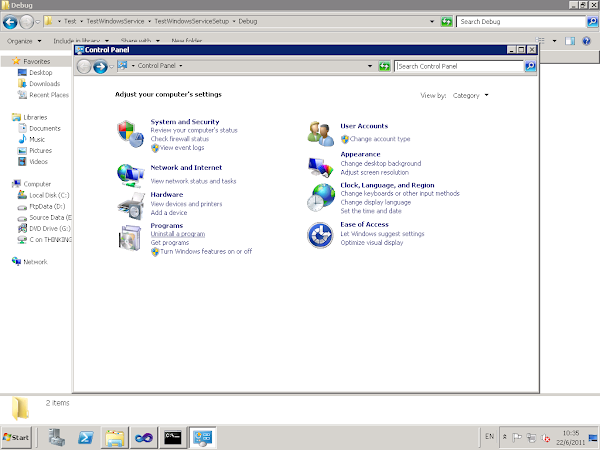Click in Search Debug field
The width and height of the screenshot is (600, 450).
(521, 22)
